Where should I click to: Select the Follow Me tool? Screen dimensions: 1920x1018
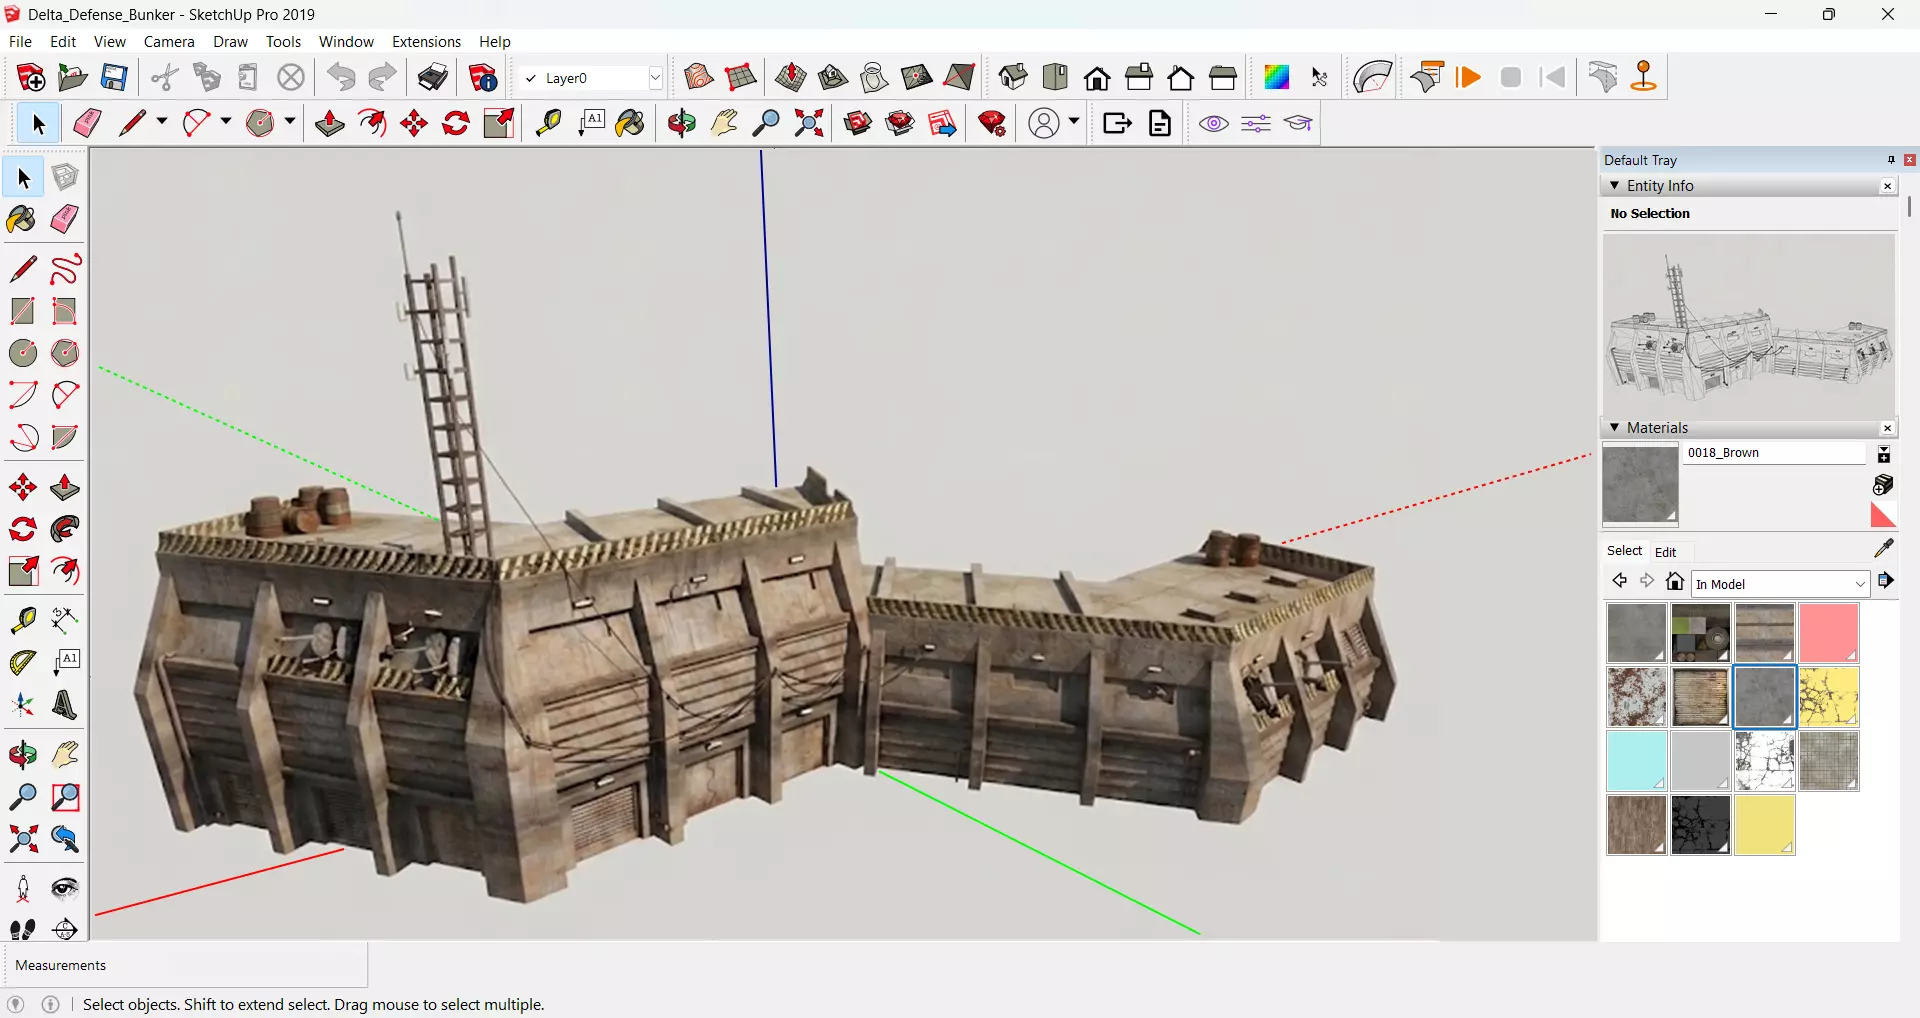(65, 529)
